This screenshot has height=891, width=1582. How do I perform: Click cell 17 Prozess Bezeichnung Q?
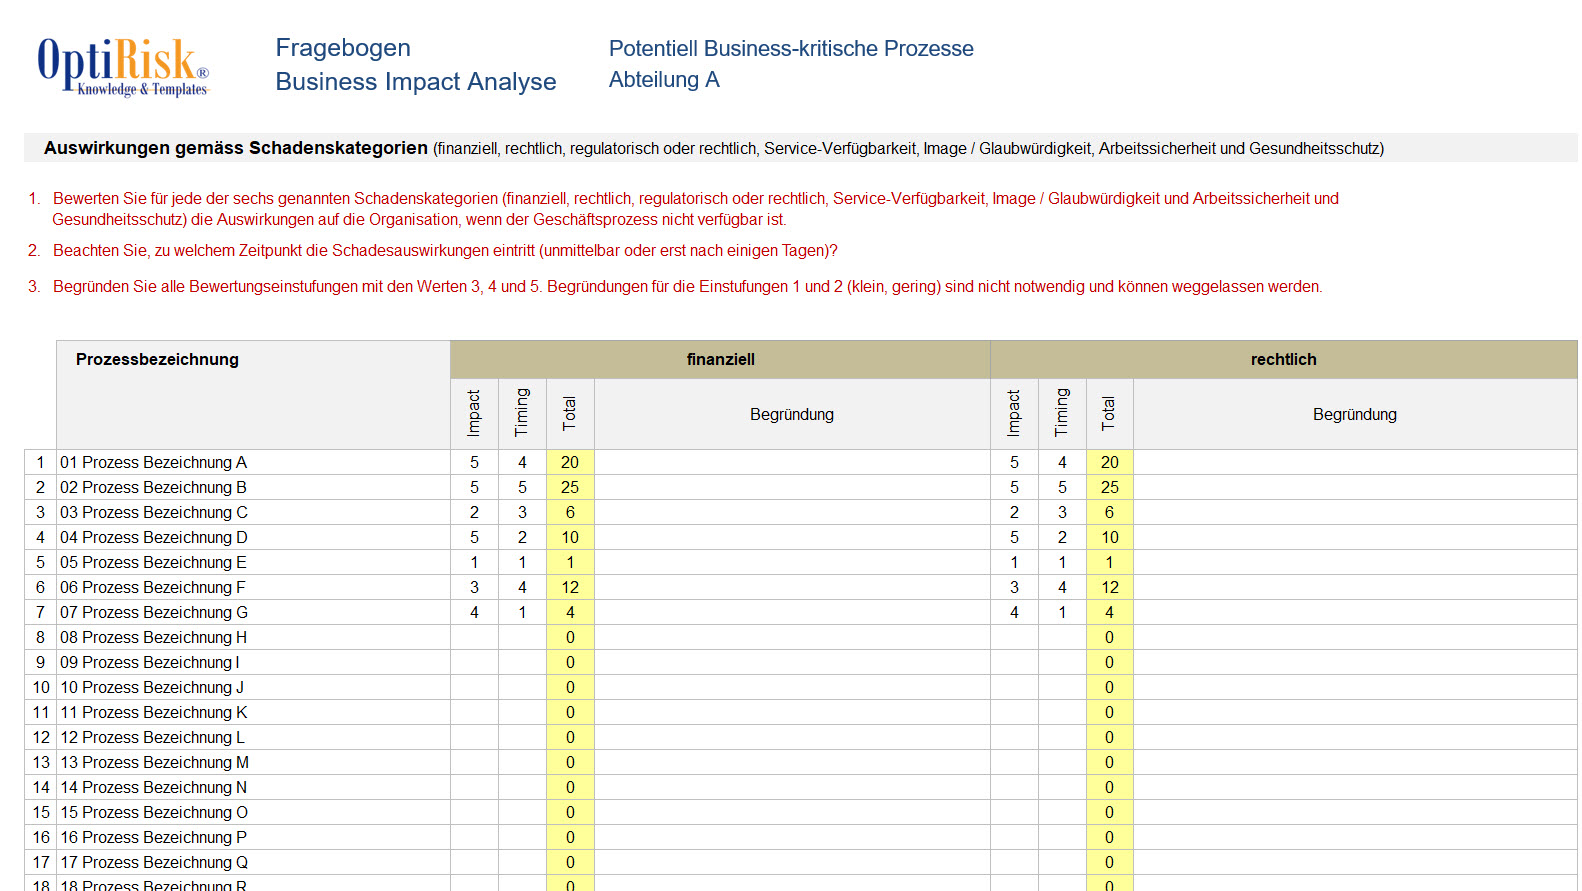click(253, 862)
